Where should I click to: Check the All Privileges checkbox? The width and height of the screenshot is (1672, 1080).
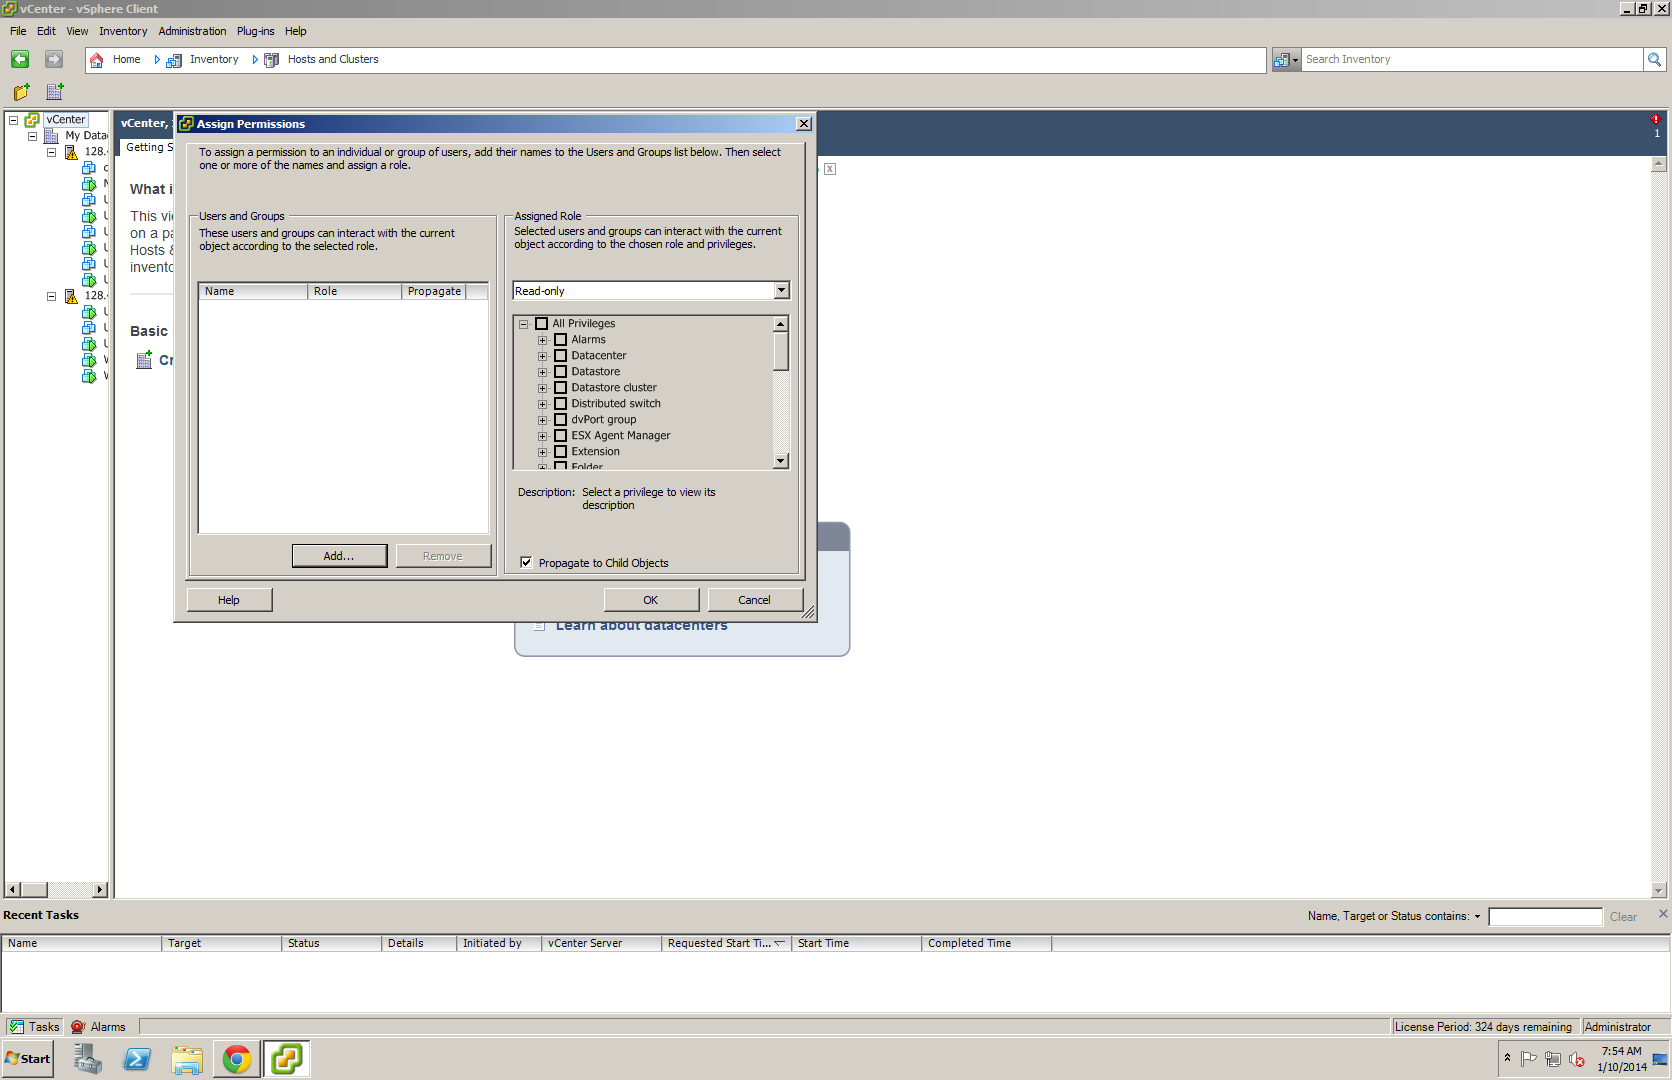pyautogui.click(x=542, y=324)
